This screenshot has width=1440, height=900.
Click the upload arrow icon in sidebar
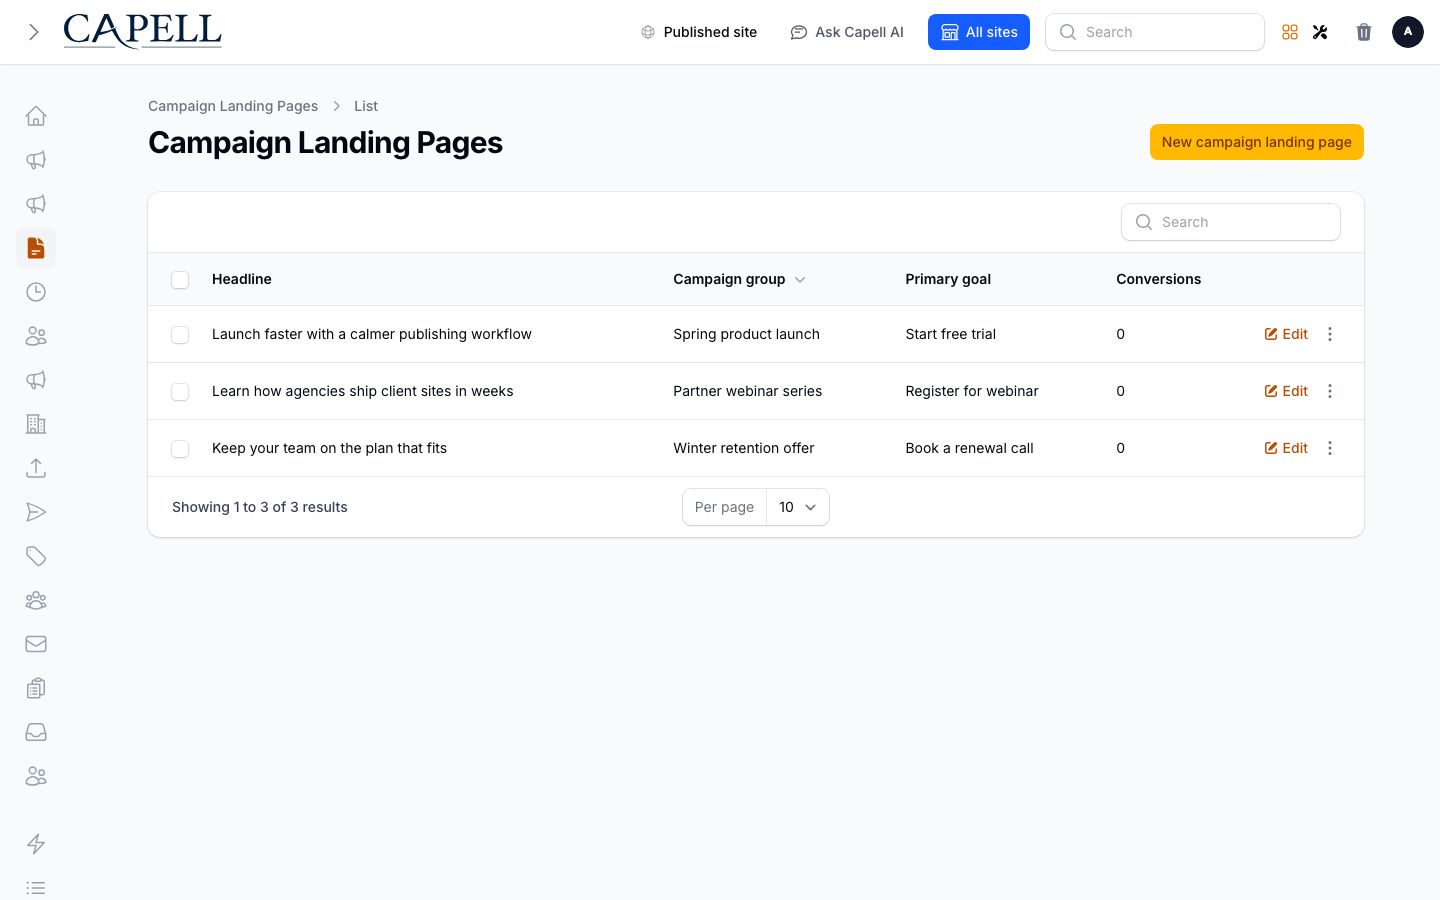pyautogui.click(x=36, y=468)
